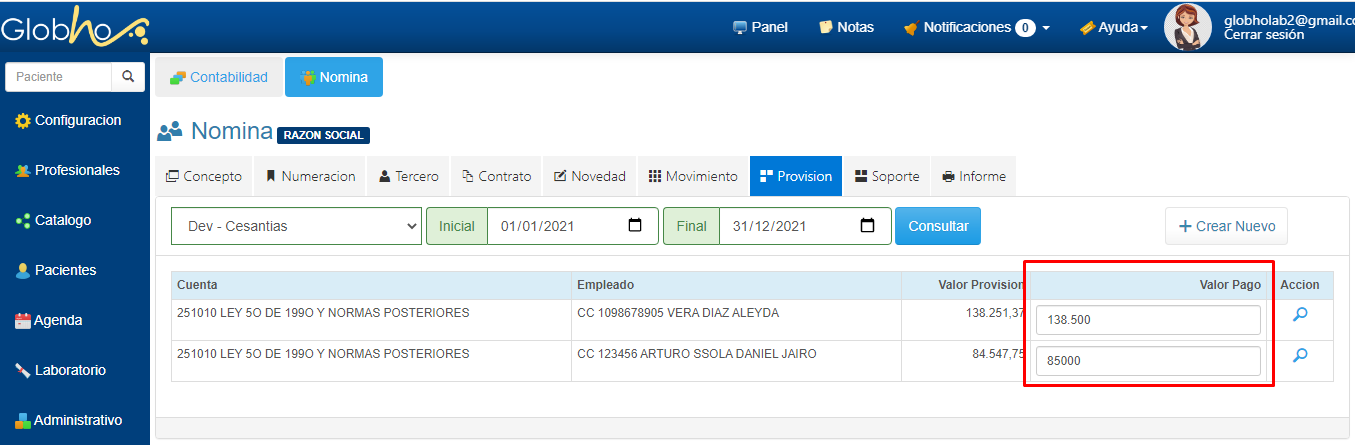The width and height of the screenshot is (1355, 445).
Task: Open Panel from top bar
Action: [760, 27]
